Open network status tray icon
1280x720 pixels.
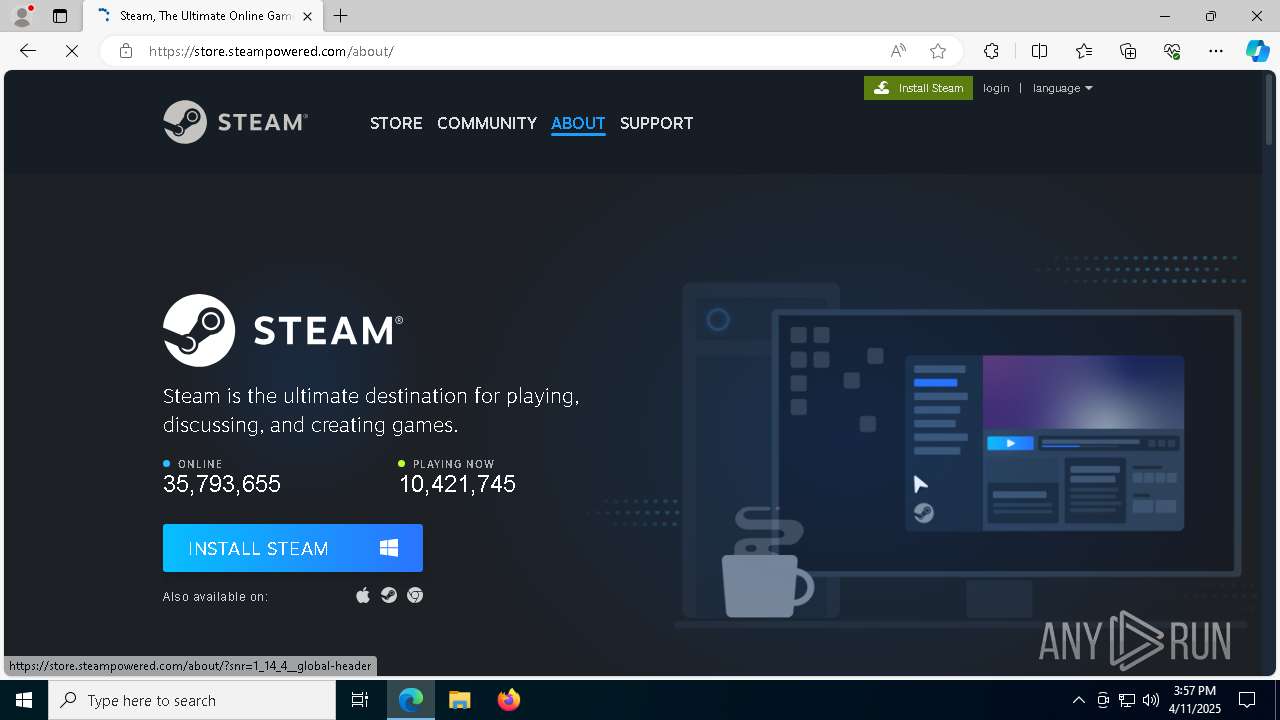pyautogui.click(x=1127, y=700)
